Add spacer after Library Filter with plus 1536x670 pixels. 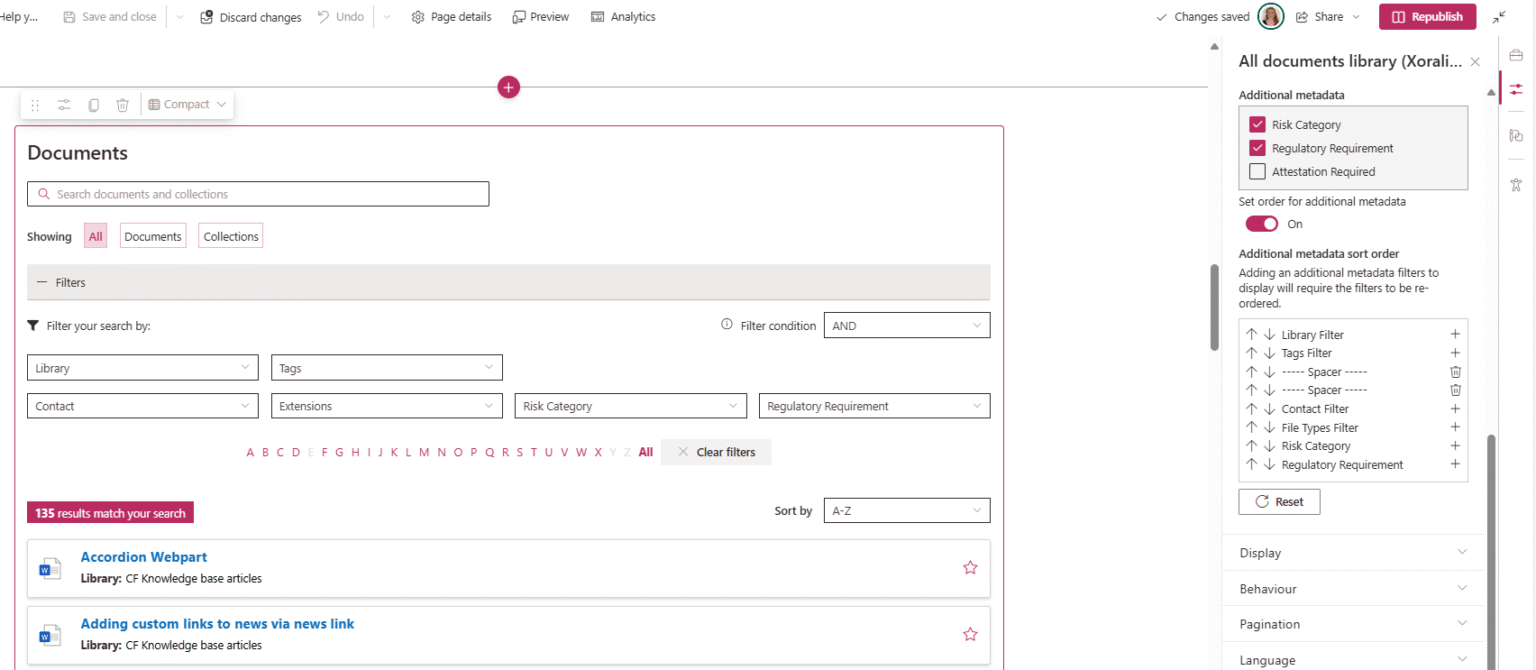pyautogui.click(x=1455, y=335)
